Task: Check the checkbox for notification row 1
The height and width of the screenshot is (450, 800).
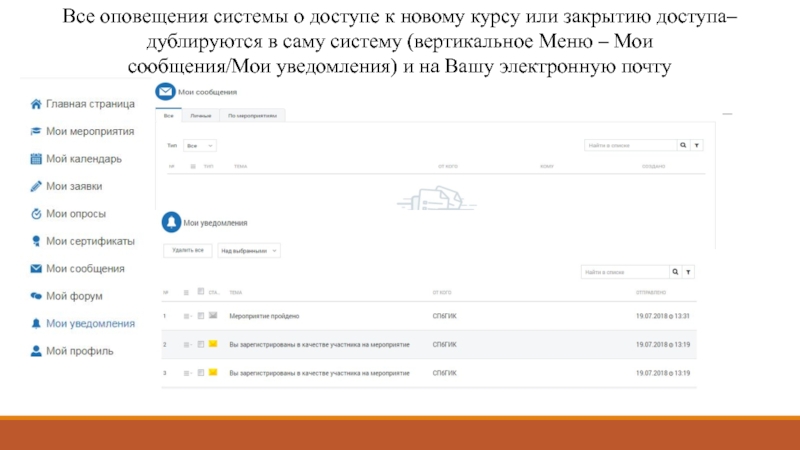Action: [200, 316]
